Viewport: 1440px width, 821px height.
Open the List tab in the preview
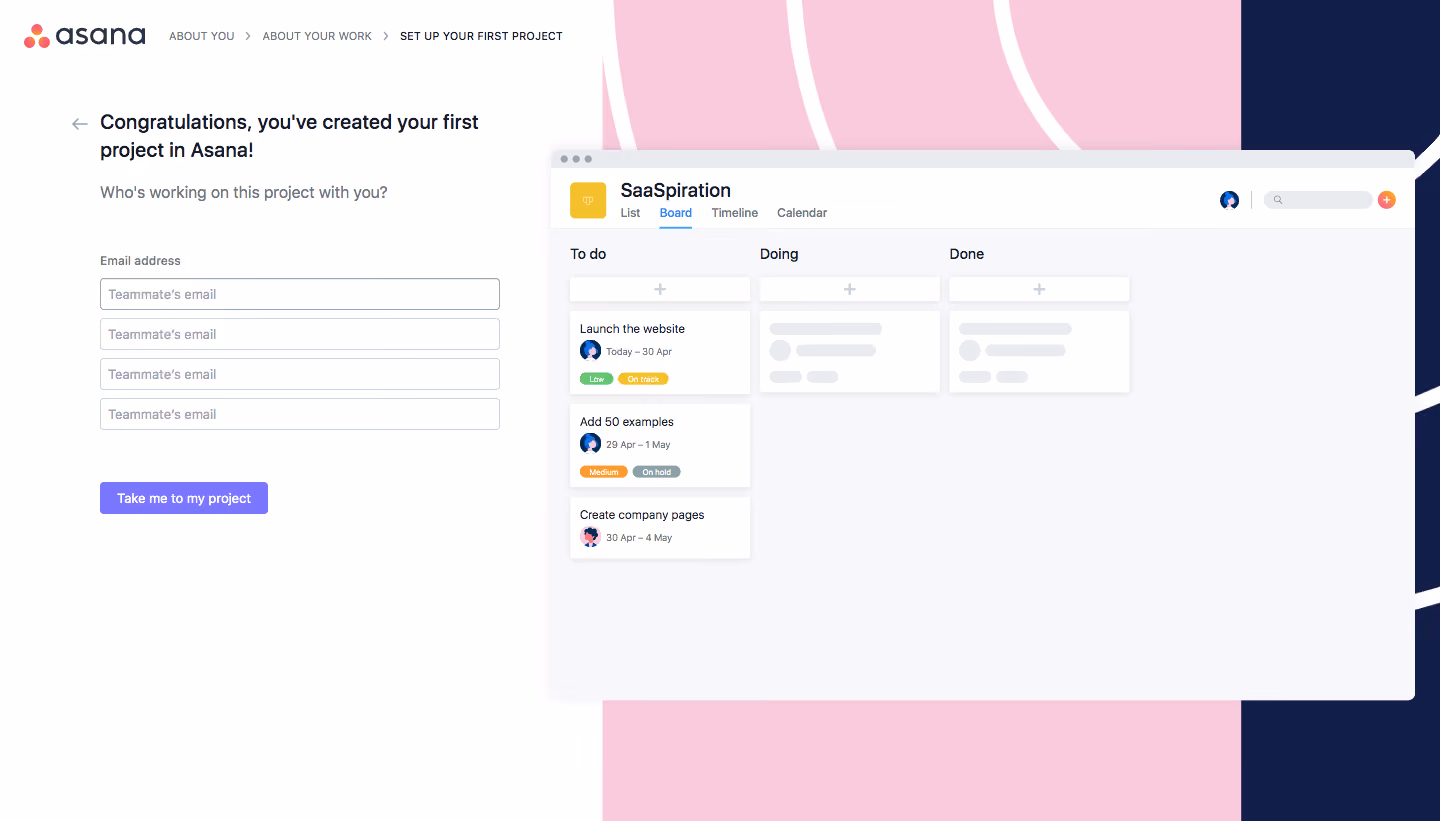pyautogui.click(x=630, y=213)
